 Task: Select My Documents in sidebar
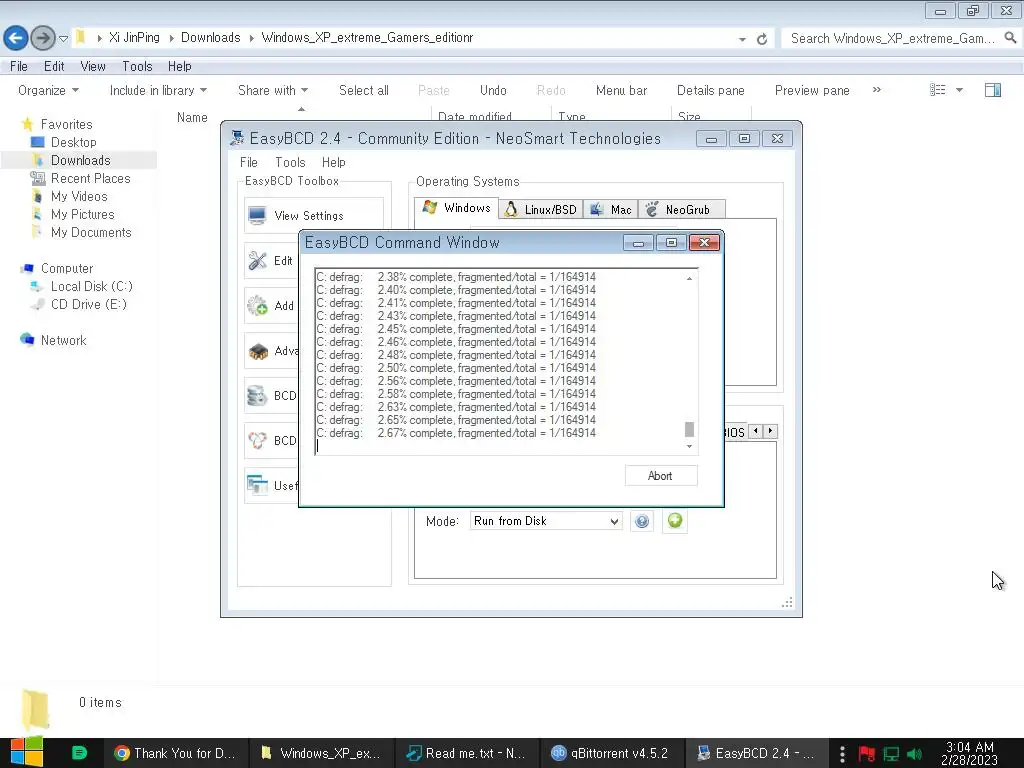(91, 232)
